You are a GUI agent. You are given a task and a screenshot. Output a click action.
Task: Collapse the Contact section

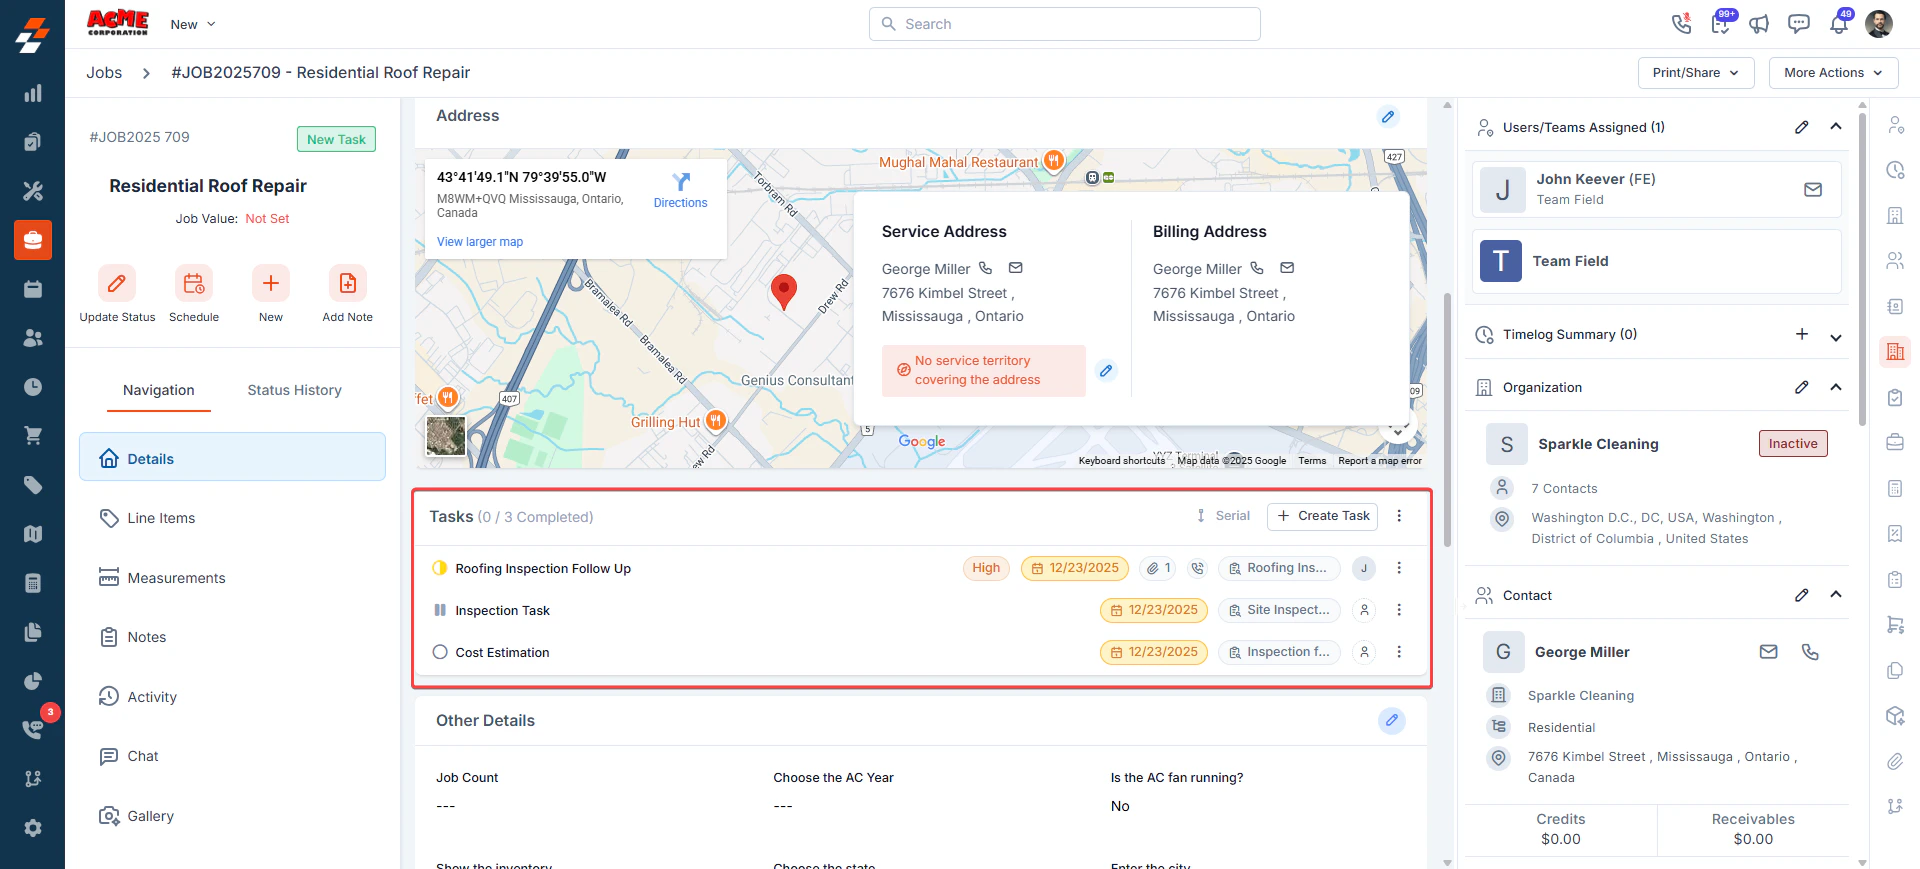(1836, 595)
